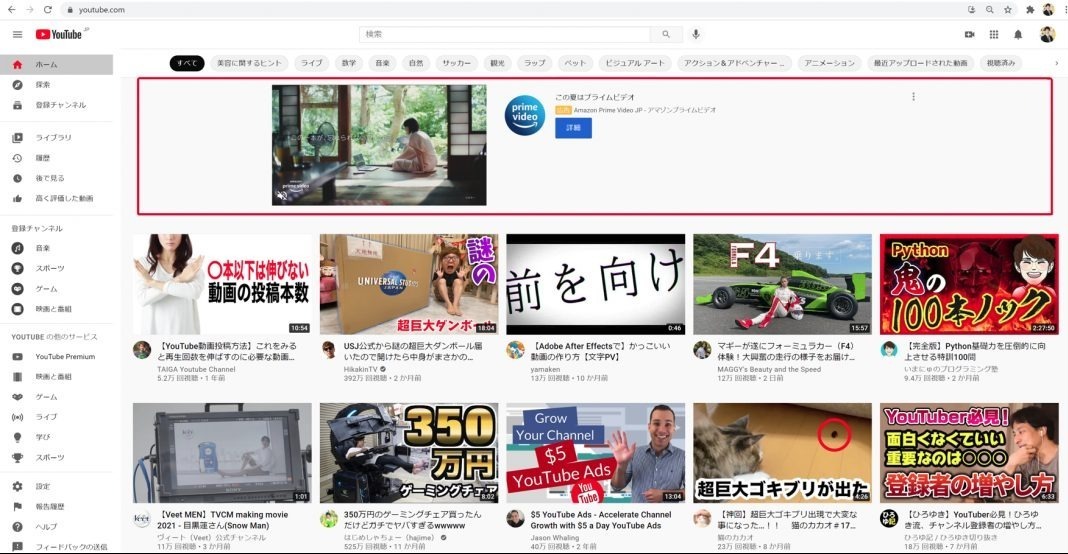Open the $5 YouTube Ads video title
The height and width of the screenshot is (554, 1068).
[601, 520]
